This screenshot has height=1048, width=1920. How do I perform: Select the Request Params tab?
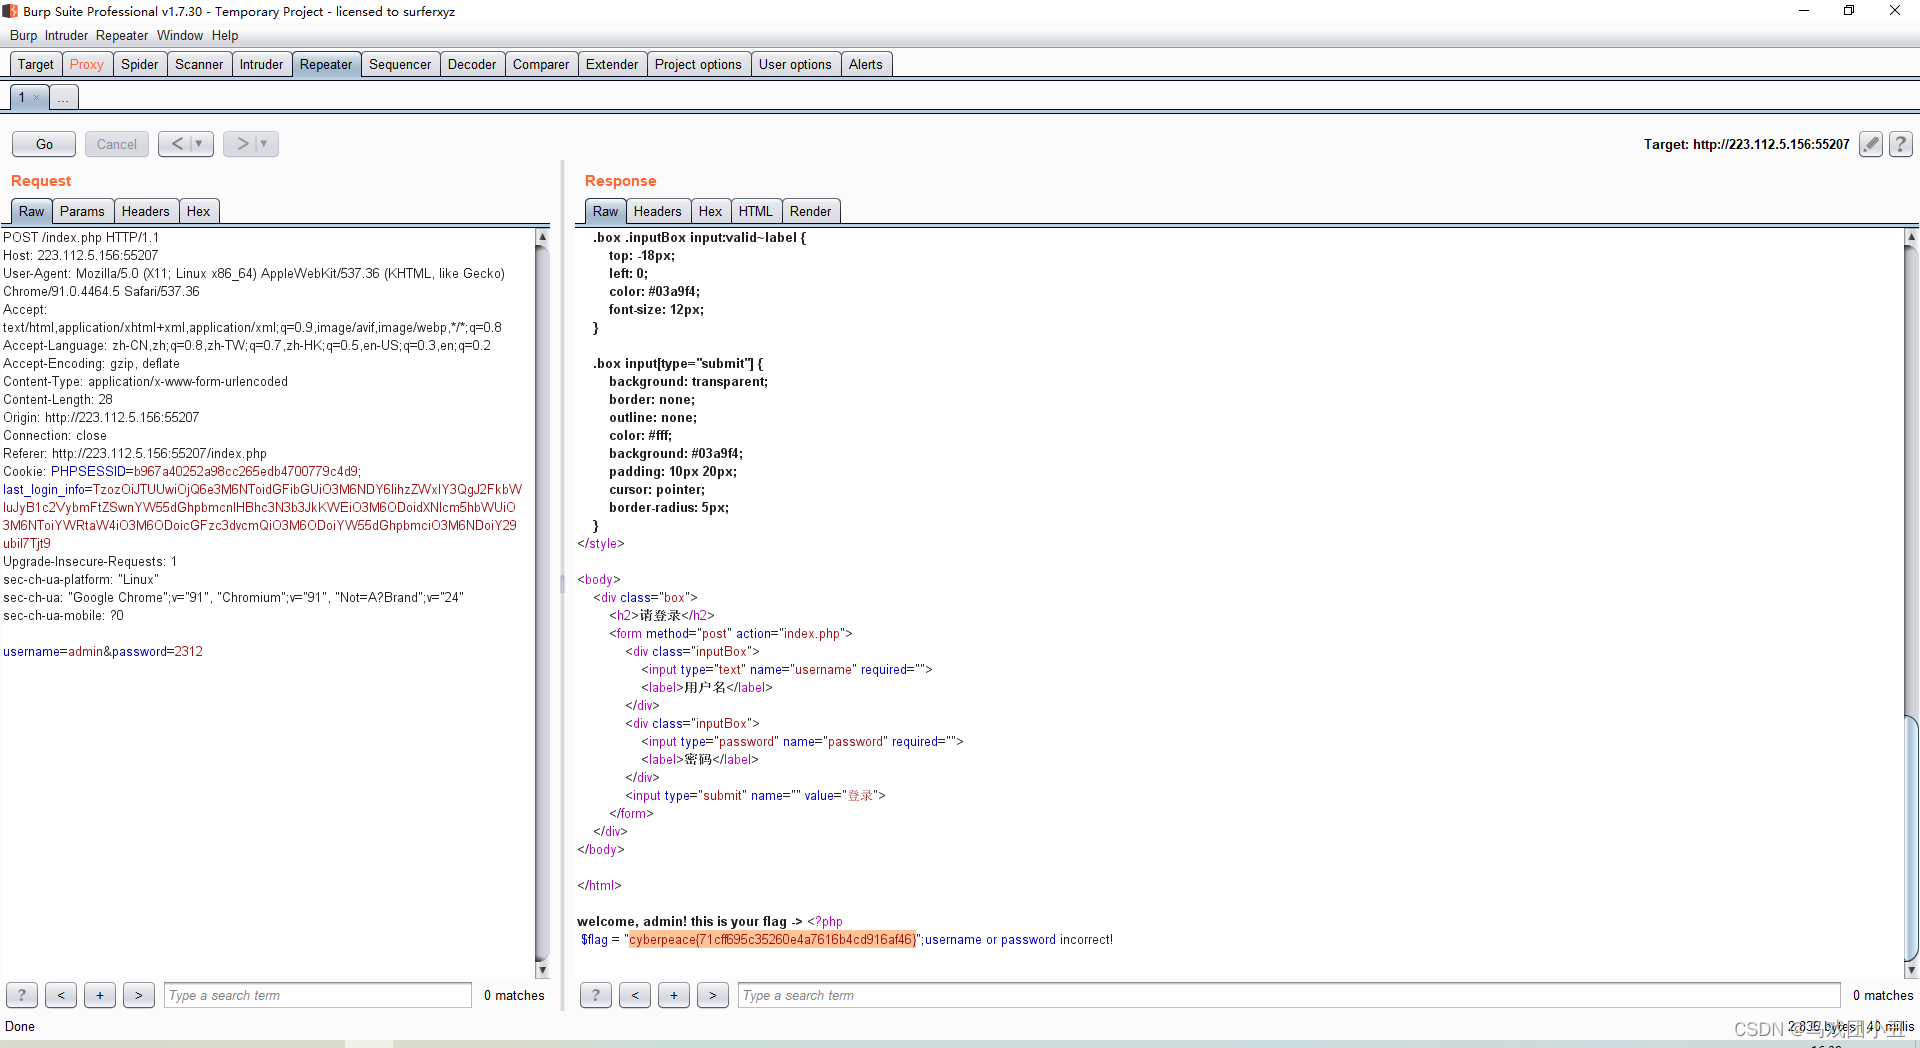coord(82,211)
